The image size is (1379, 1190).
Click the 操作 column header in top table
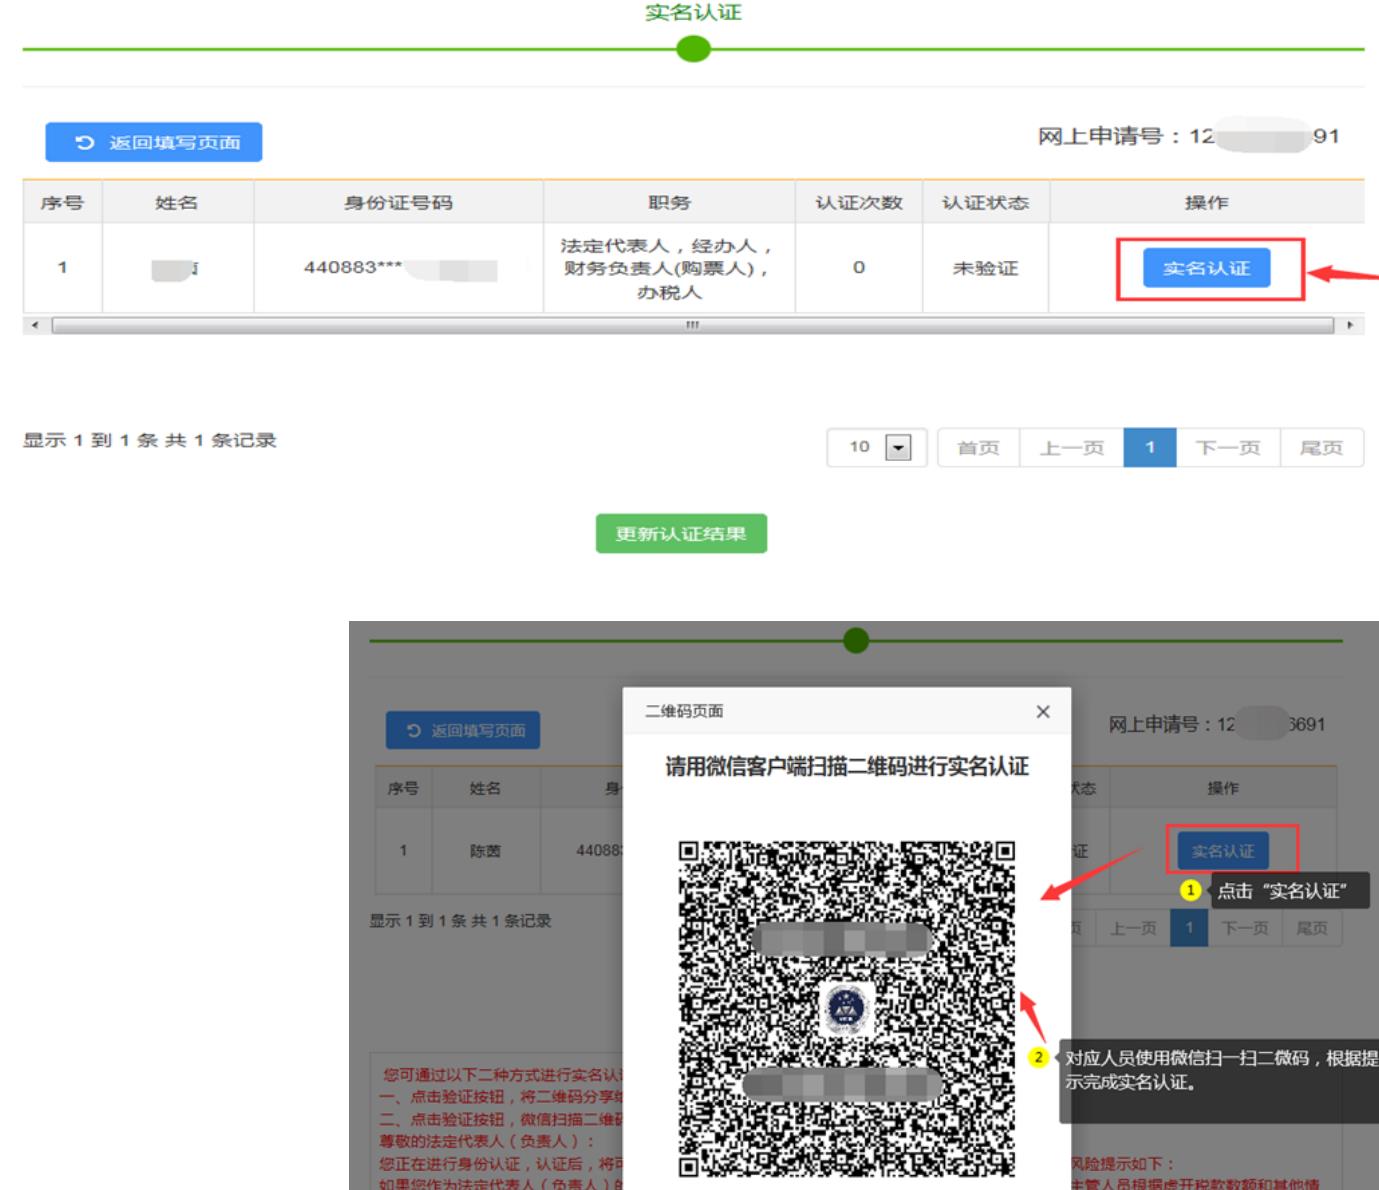click(x=1206, y=202)
